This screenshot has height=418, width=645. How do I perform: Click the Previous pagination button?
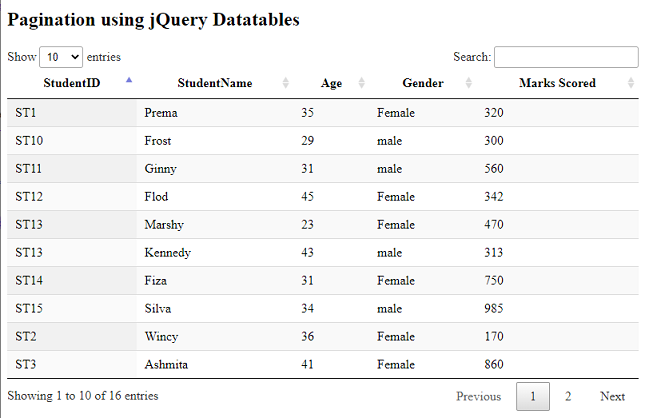tap(478, 396)
